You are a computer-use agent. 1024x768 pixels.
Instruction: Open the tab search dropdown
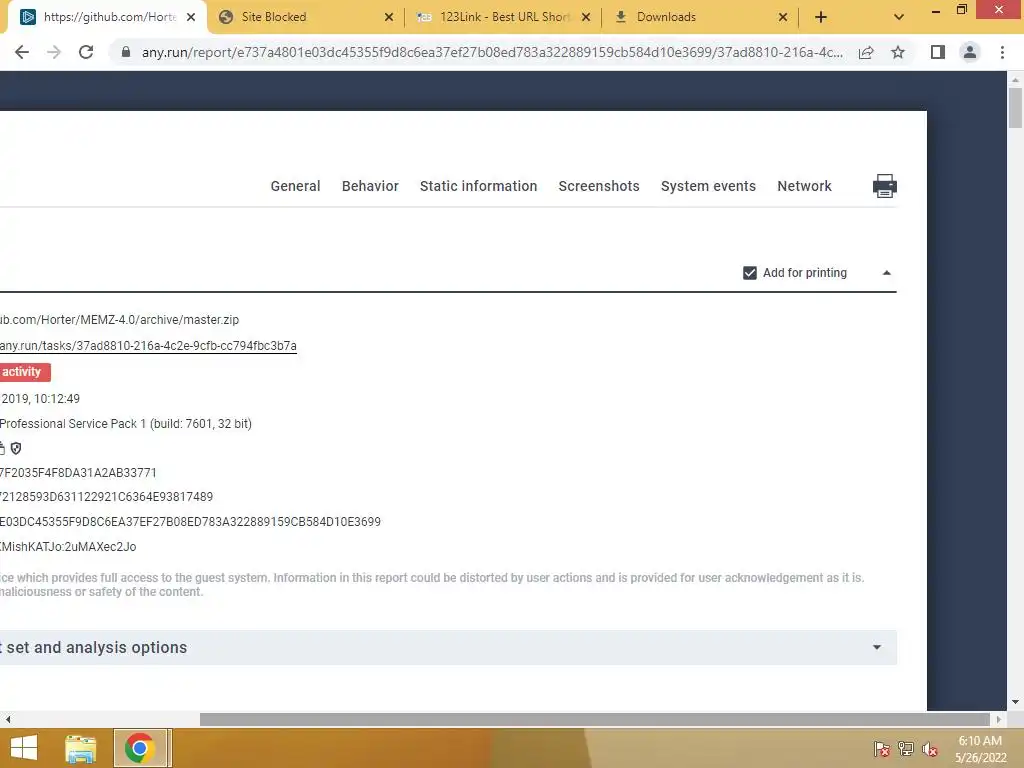899,17
